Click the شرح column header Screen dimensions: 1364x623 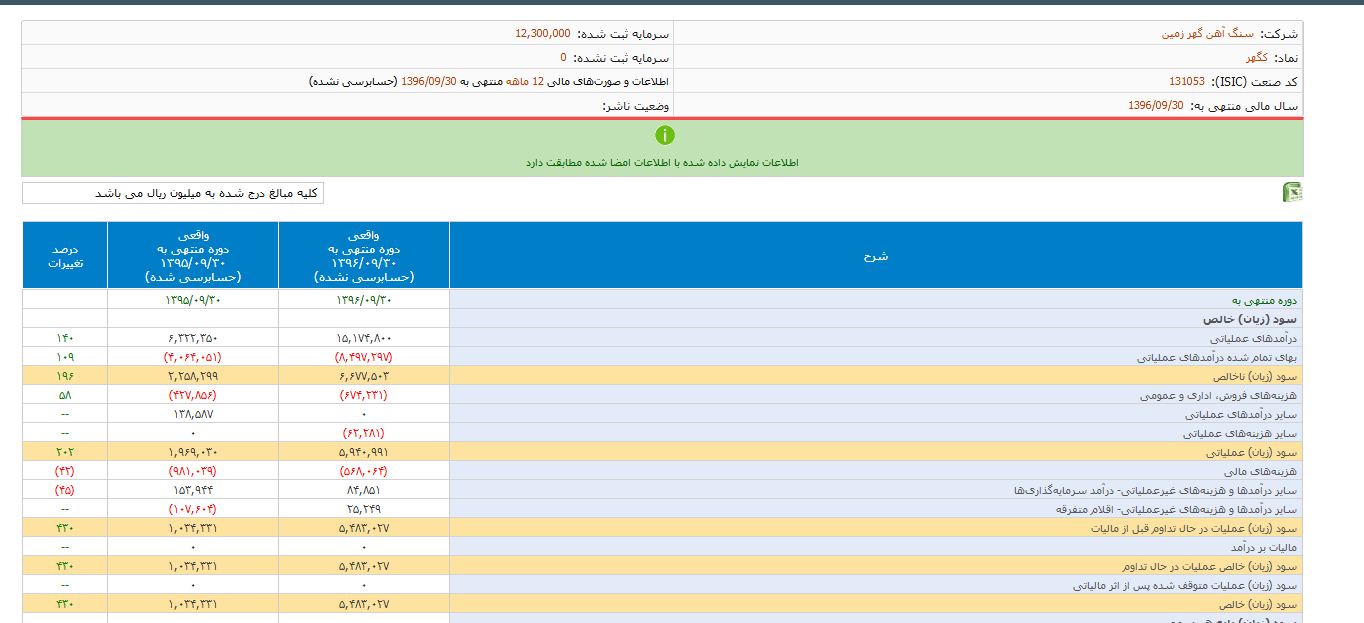point(876,256)
